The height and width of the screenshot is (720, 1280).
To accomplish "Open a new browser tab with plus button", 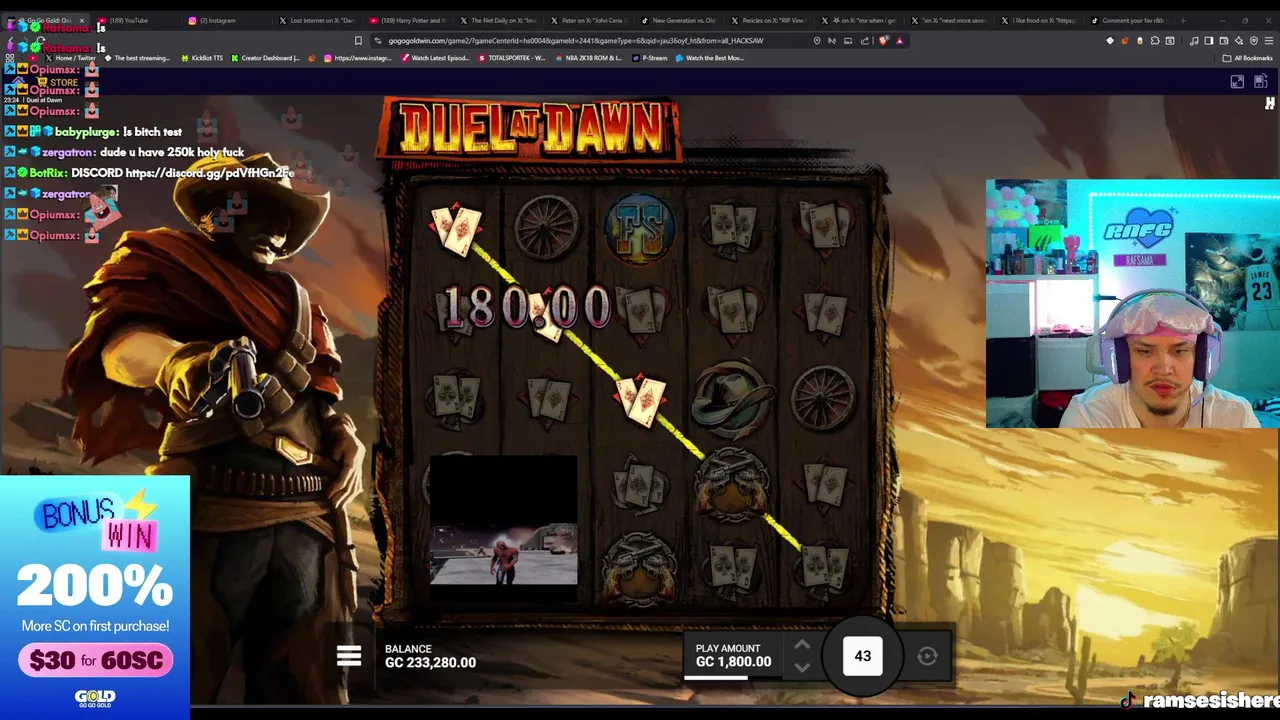I will (x=1183, y=20).
